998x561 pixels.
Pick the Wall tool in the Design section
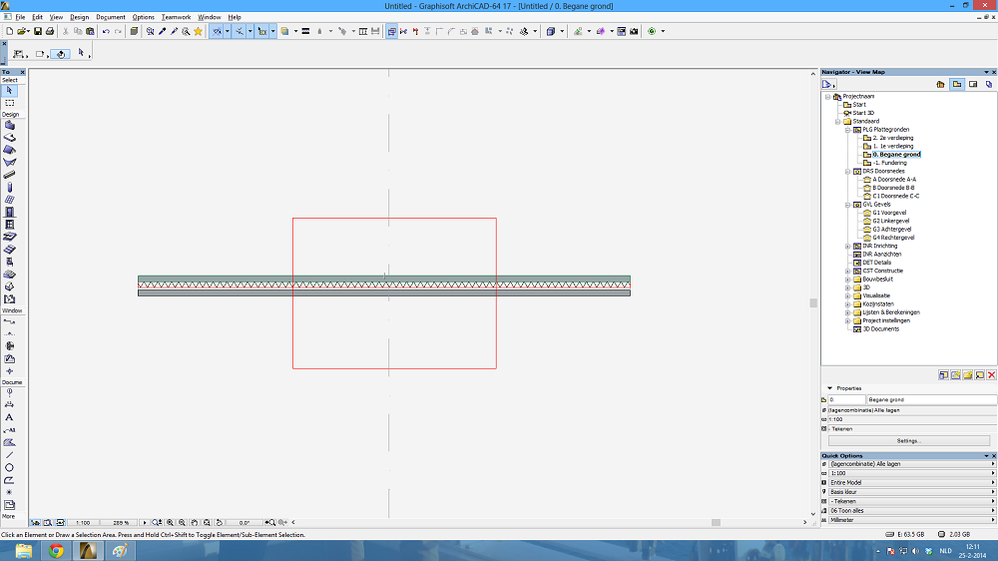coord(10,125)
